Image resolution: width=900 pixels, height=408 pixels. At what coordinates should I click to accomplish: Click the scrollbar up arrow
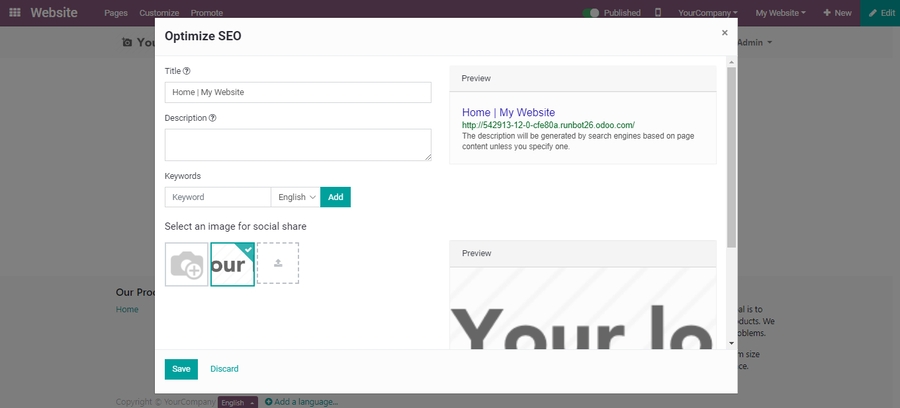(731, 61)
